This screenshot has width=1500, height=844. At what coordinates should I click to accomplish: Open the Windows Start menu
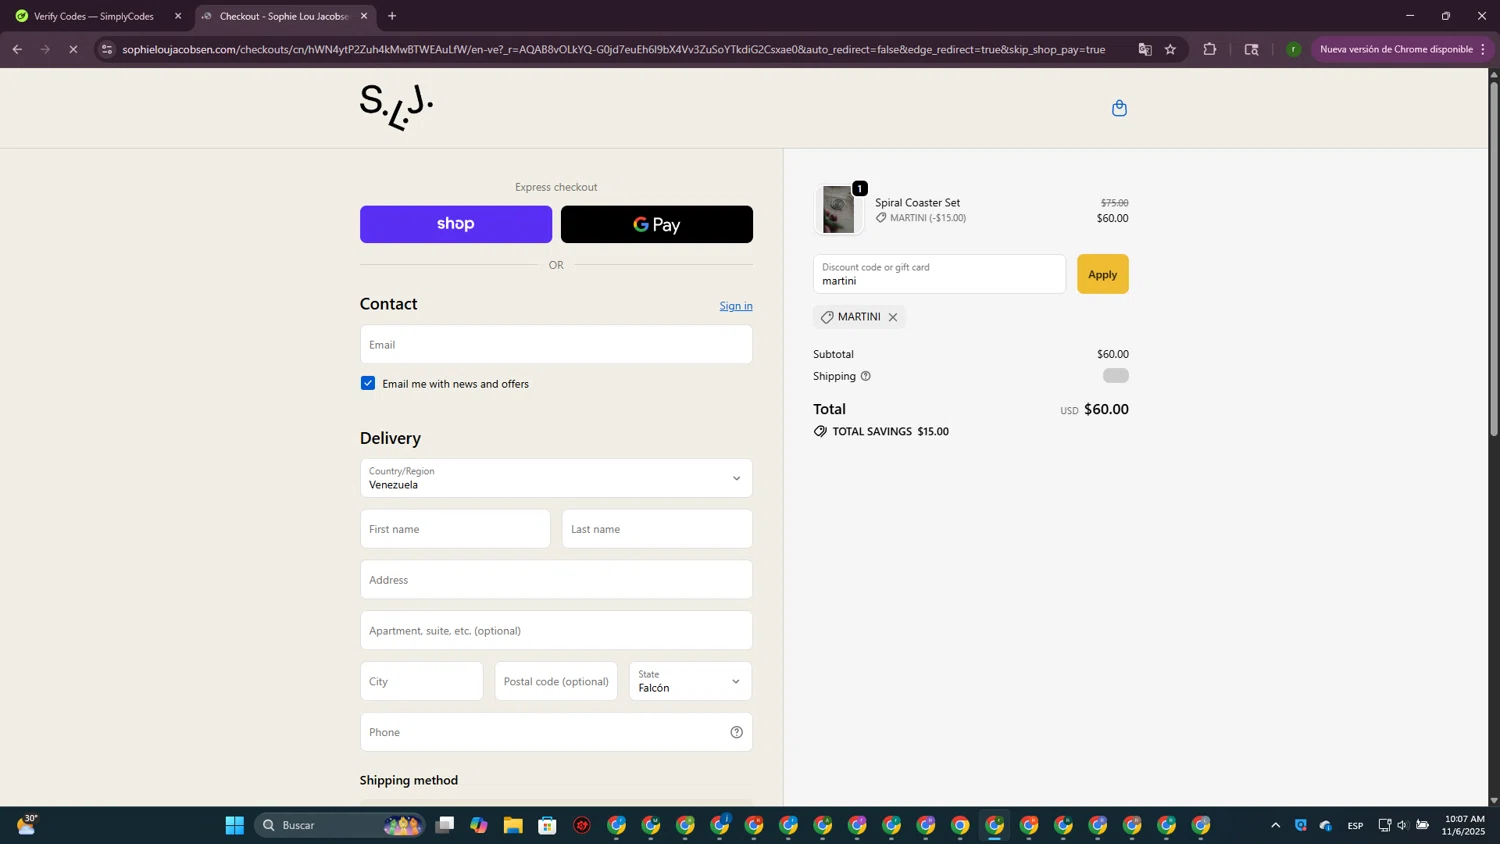[x=235, y=825]
